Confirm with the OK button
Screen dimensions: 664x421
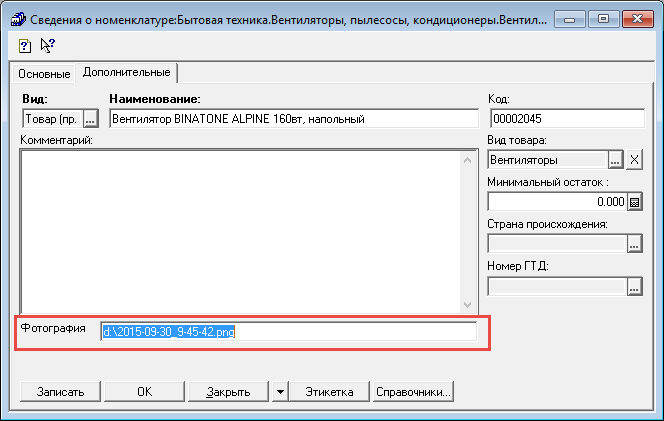(x=144, y=391)
